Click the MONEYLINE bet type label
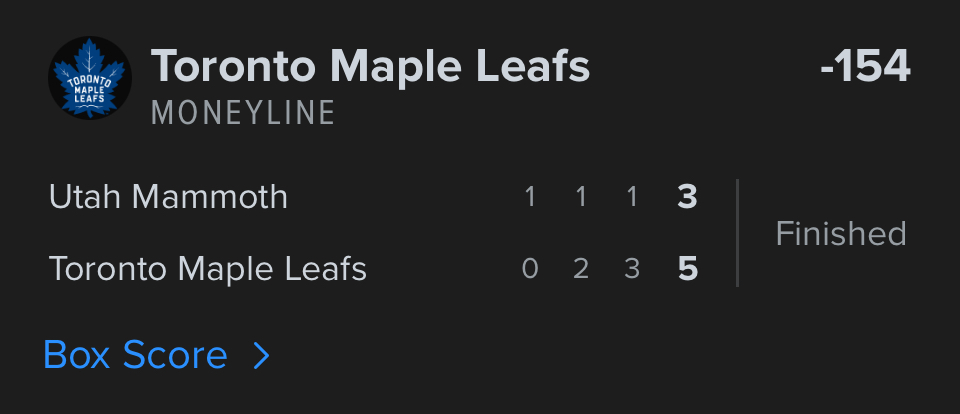This screenshot has width=960, height=414. coord(243,113)
